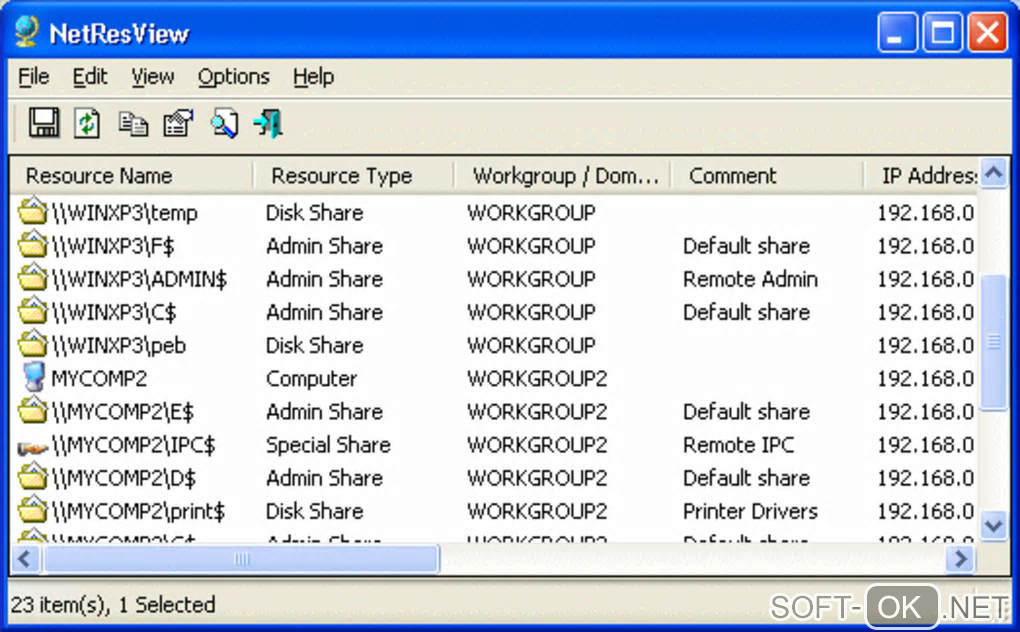Select the \\WINXP3\C$ resource name
This screenshot has width=1020, height=632.
[114, 312]
